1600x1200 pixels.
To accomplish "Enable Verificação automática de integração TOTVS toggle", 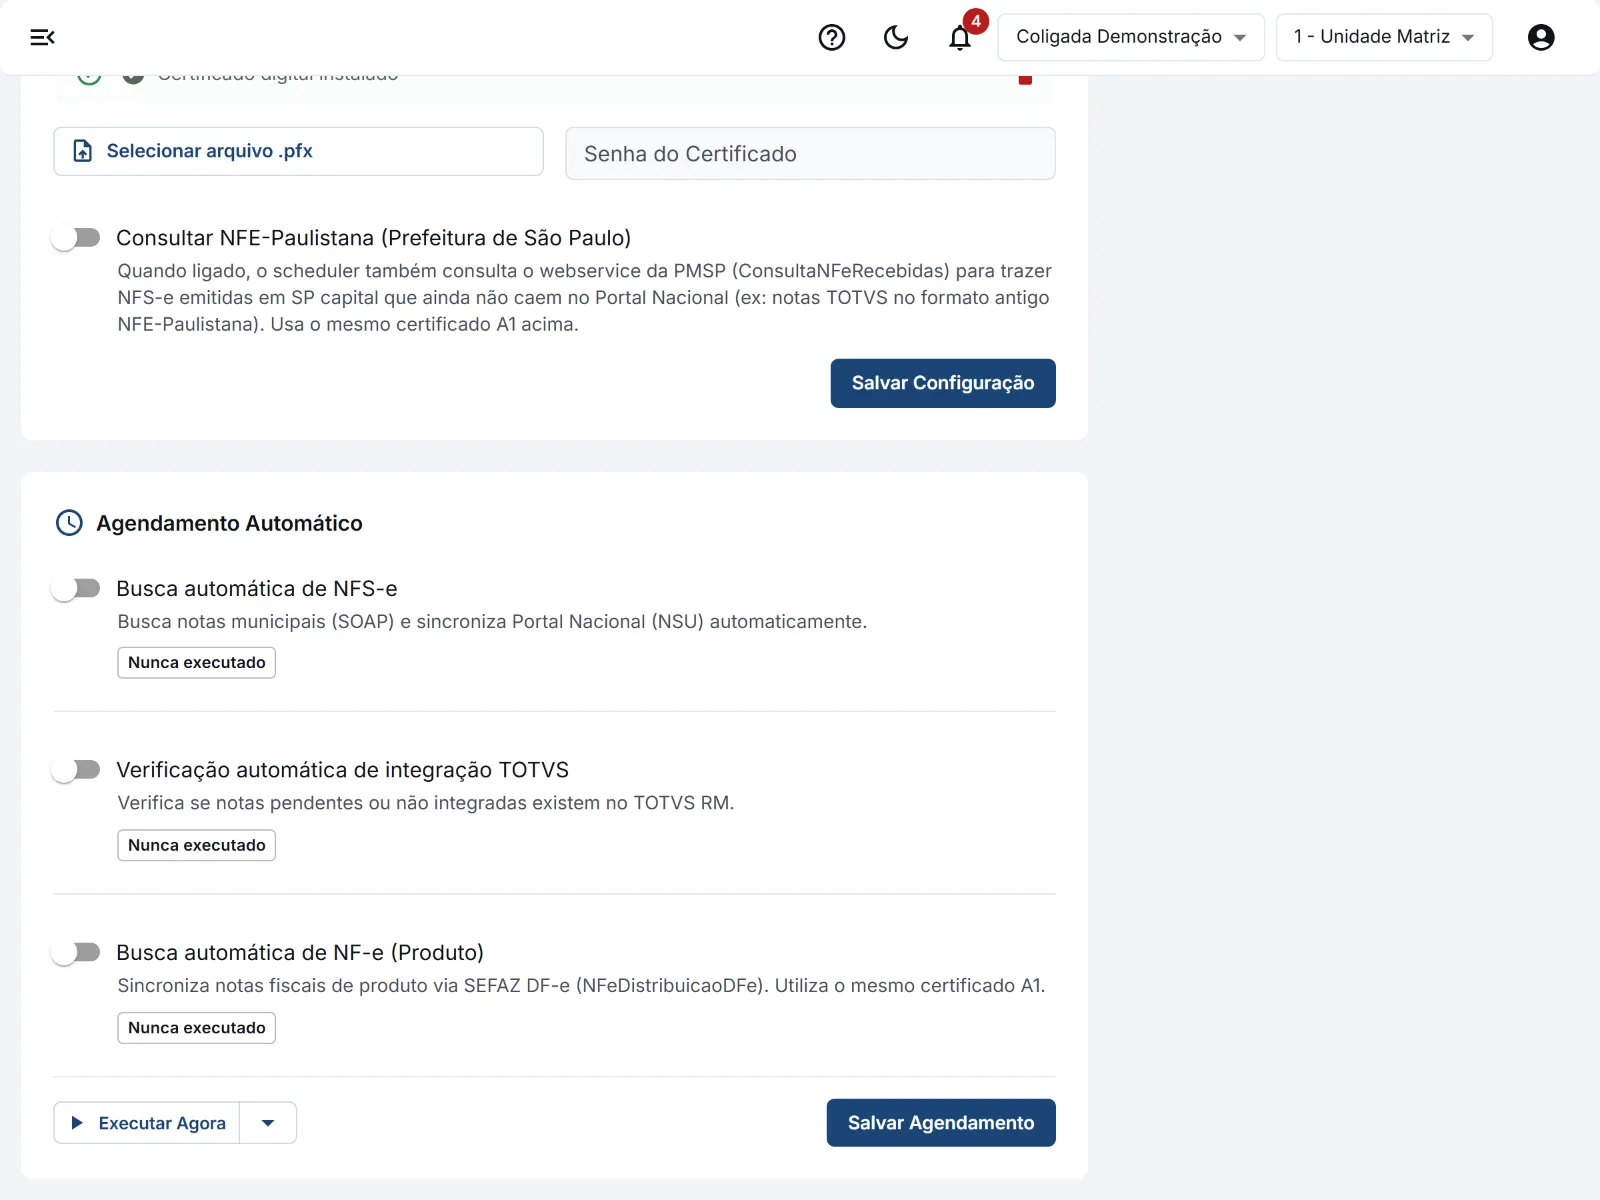I will point(77,770).
